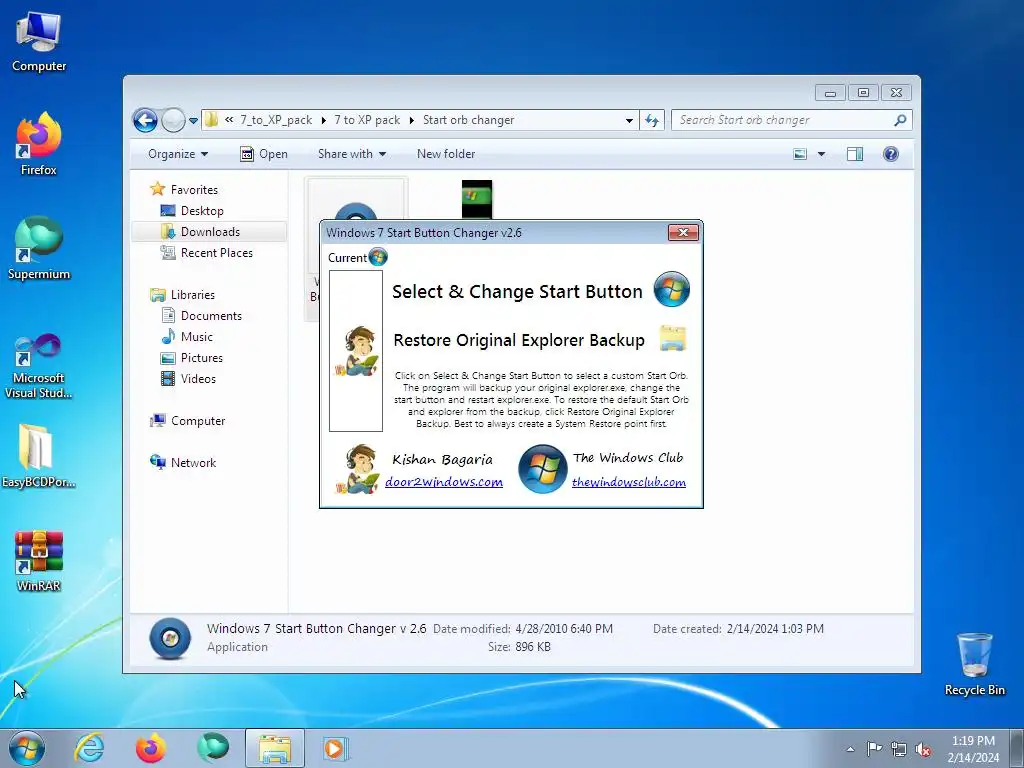
Task: Click The Windows Club orb logo
Action: coord(543,469)
